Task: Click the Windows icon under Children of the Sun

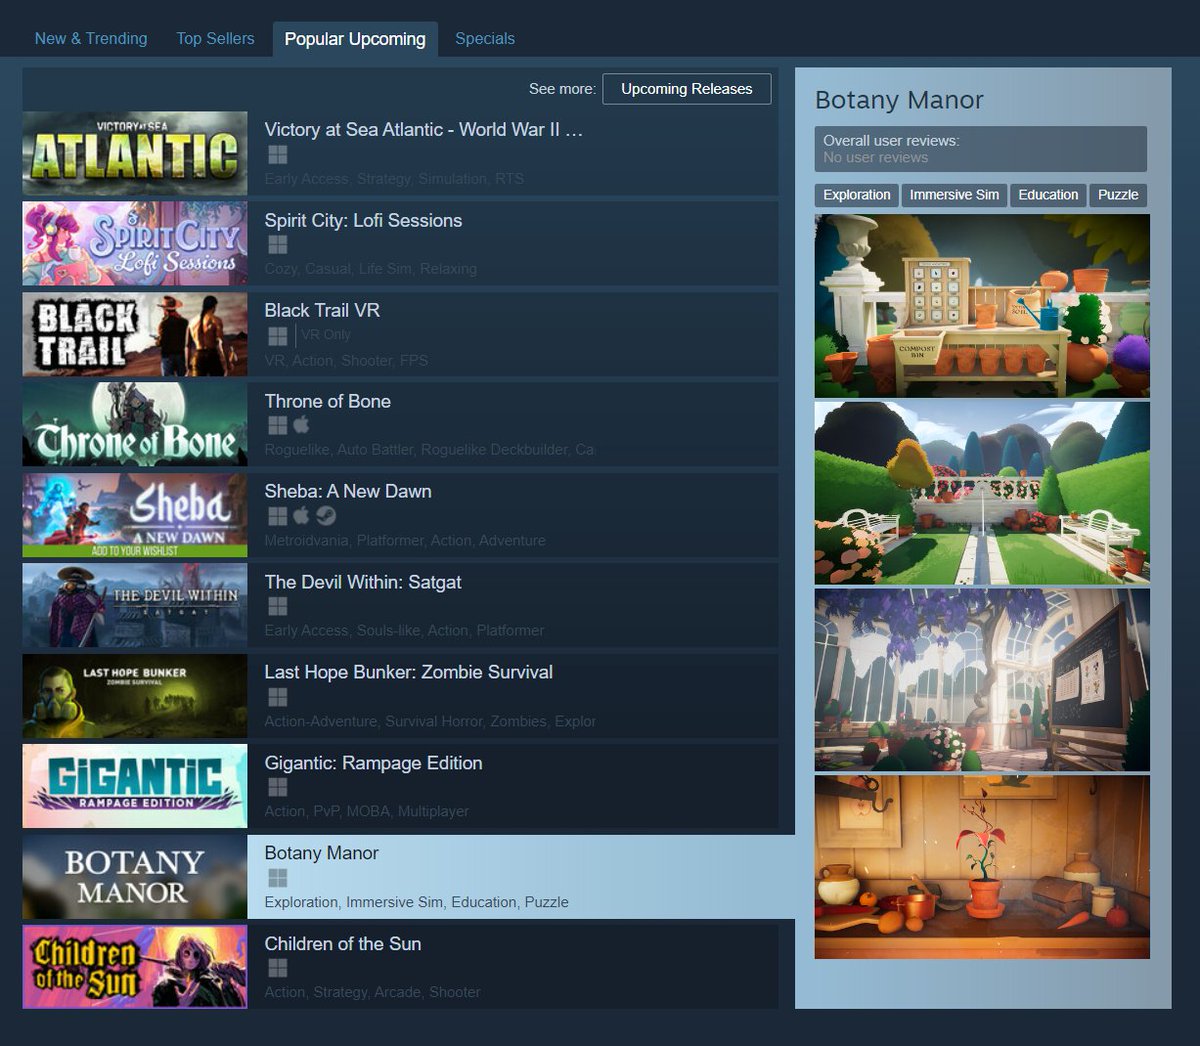Action: (278, 968)
